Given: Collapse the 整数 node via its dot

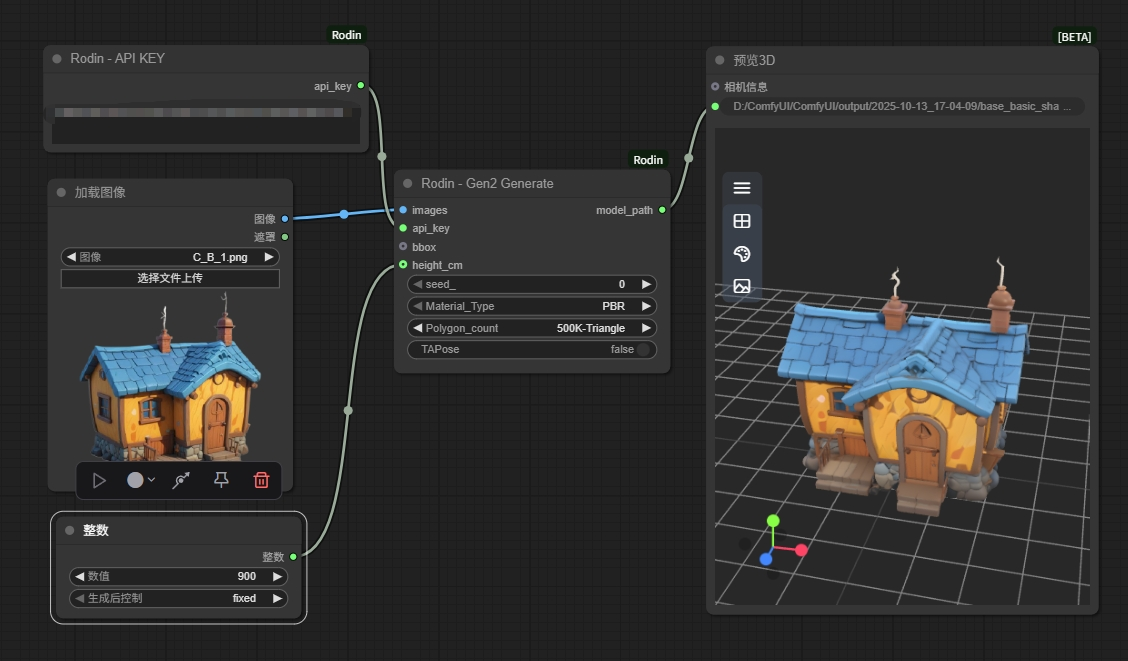Looking at the screenshot, I should tap(70, 530).
